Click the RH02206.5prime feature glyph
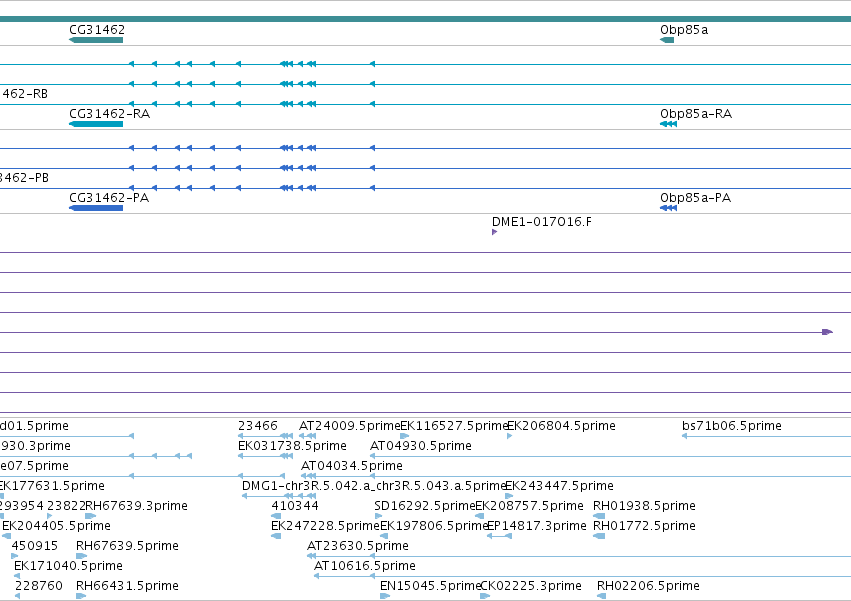Viewport: 851px width, 601px height. (x=601, y=596)
